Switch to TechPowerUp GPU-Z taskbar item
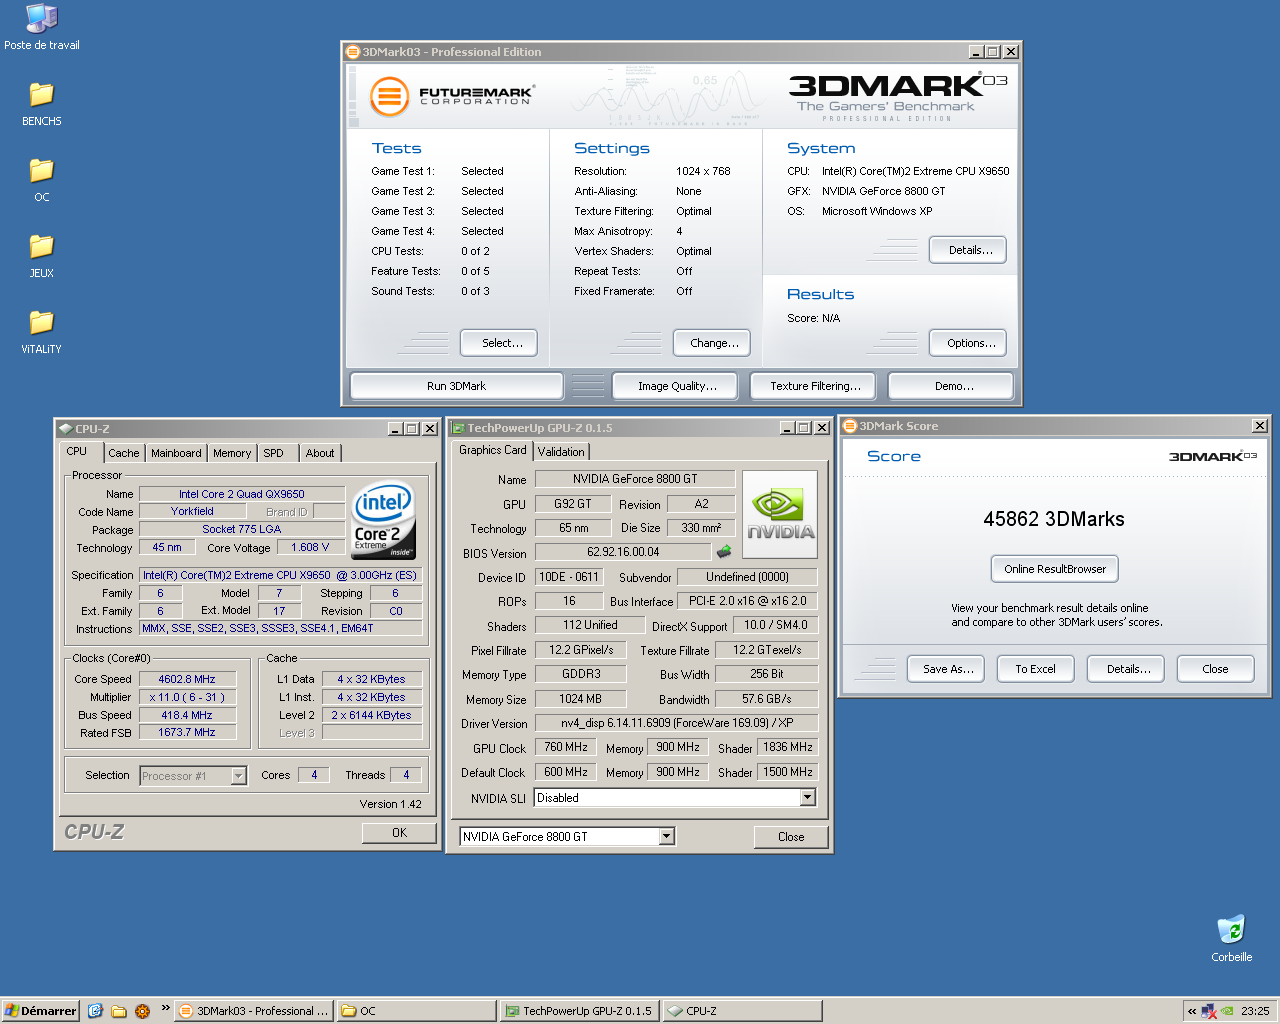 579,1011
